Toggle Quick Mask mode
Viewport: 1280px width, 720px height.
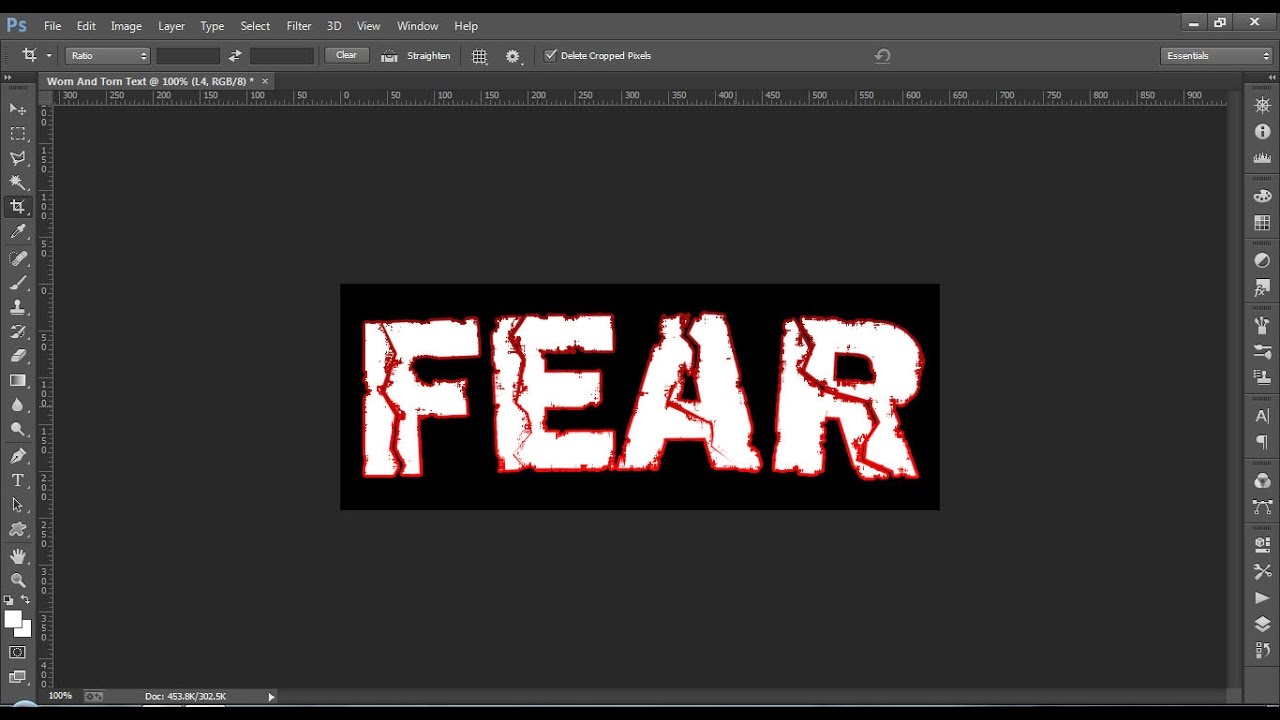click(x=18, y=653)
